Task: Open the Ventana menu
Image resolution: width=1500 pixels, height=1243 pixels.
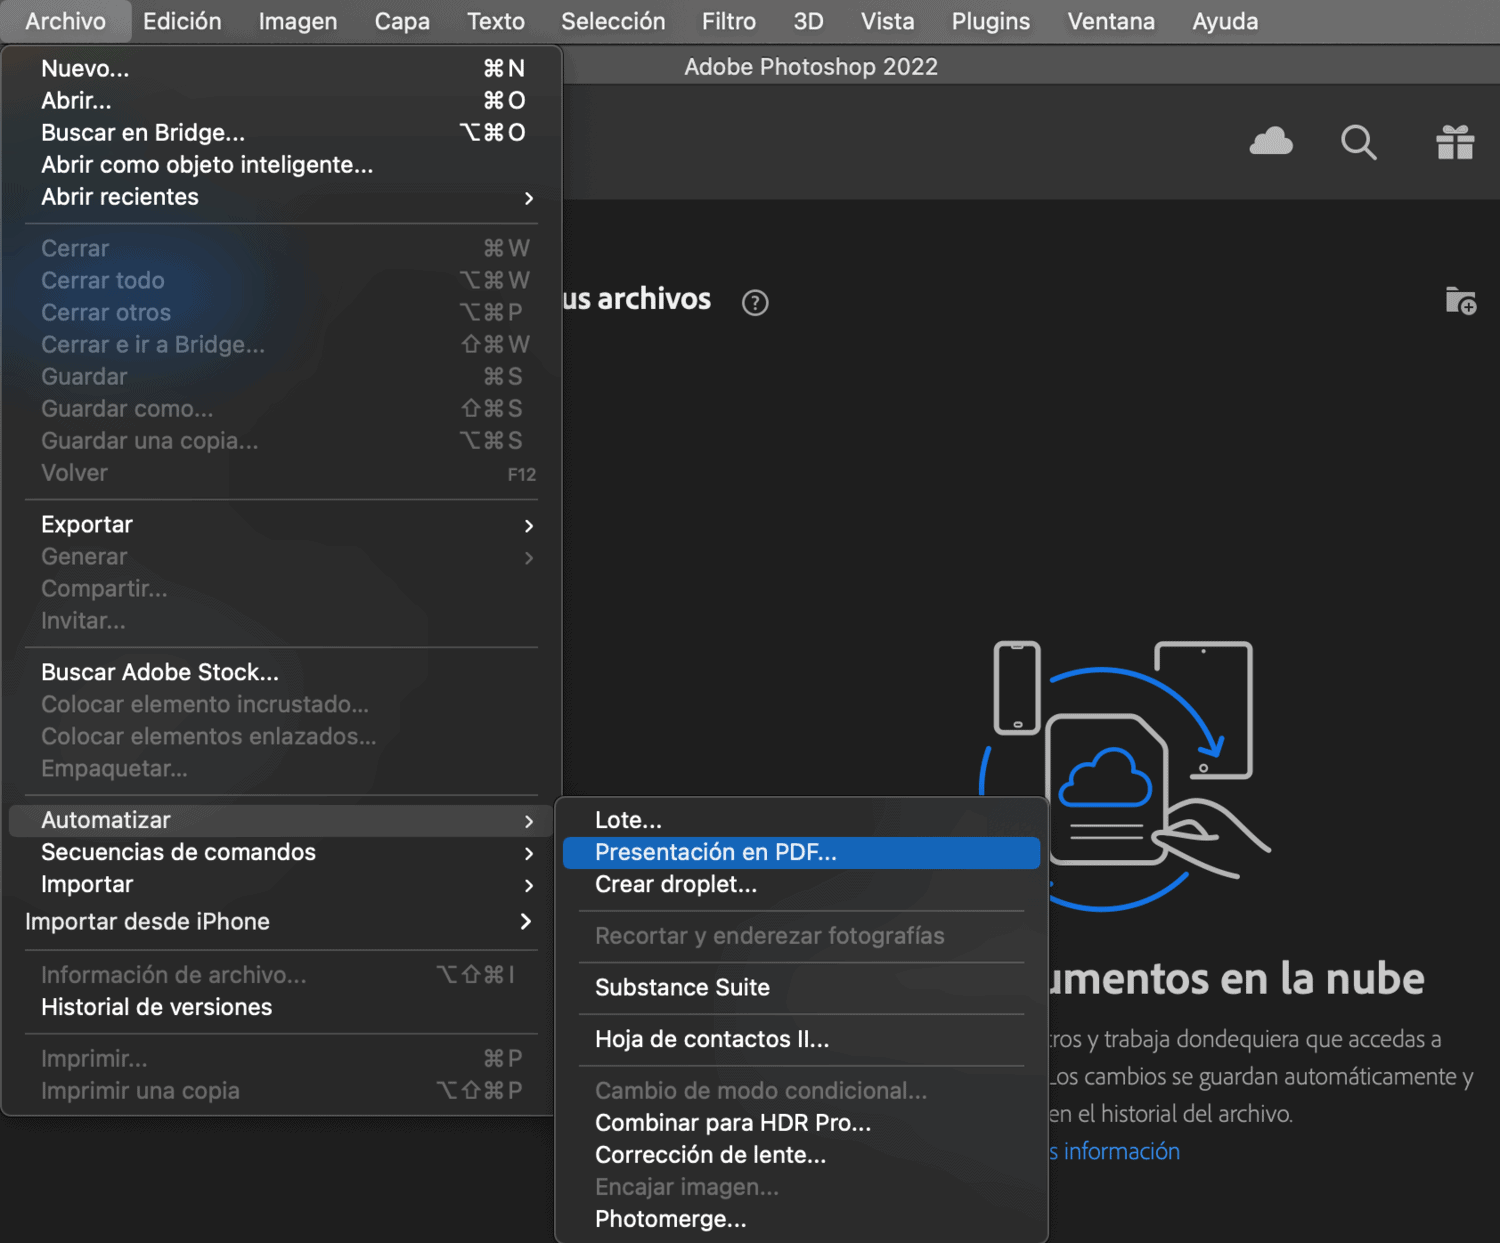Action: click(1111, 21)
